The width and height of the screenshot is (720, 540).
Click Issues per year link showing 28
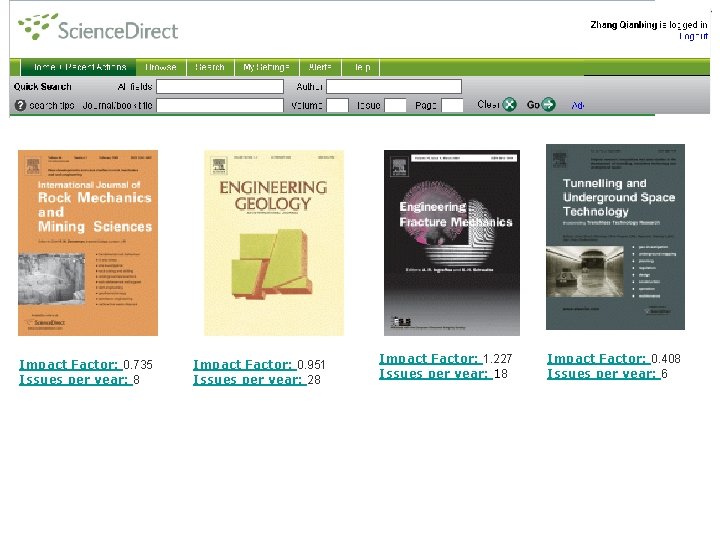point(250,380)
